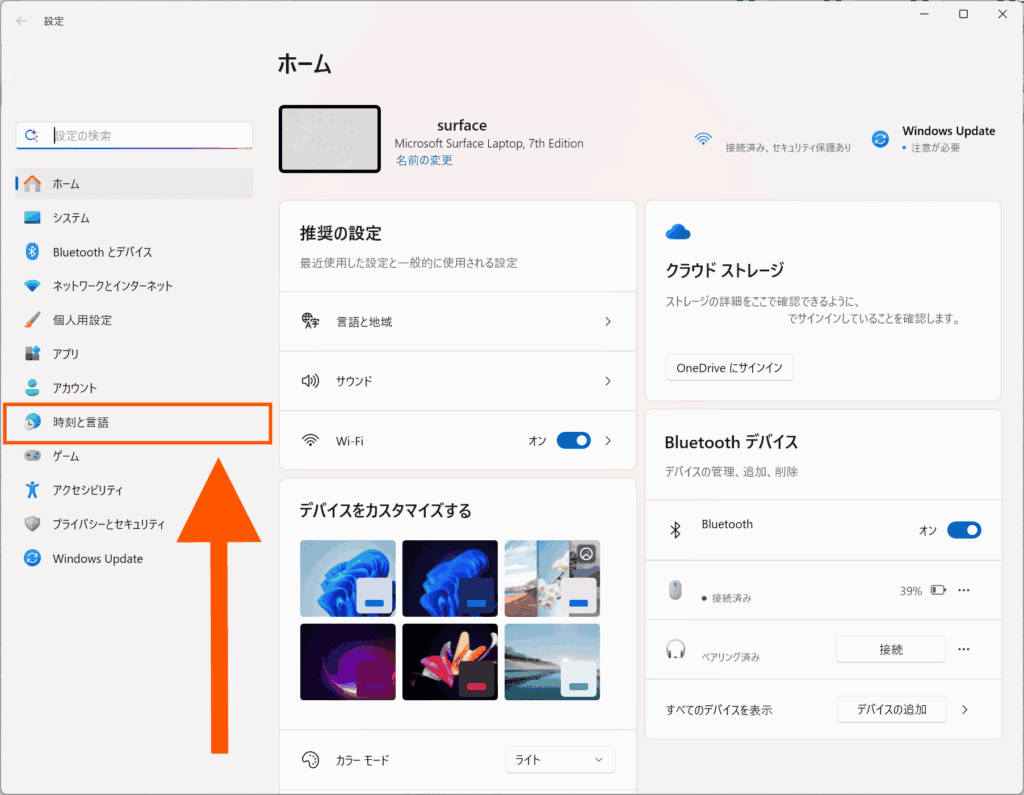Click the 言語と地域 language icon
Viewport: 1024px width, 795px height.
(310, 321)
